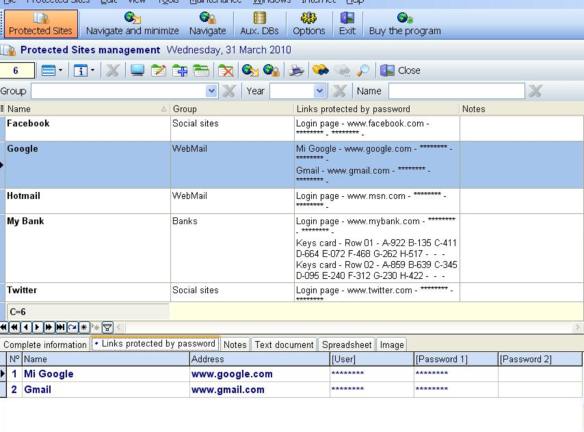Viewport: 584px width, 432px height.
Task: Click the binoculars search icon
Action: click(320, 70)
